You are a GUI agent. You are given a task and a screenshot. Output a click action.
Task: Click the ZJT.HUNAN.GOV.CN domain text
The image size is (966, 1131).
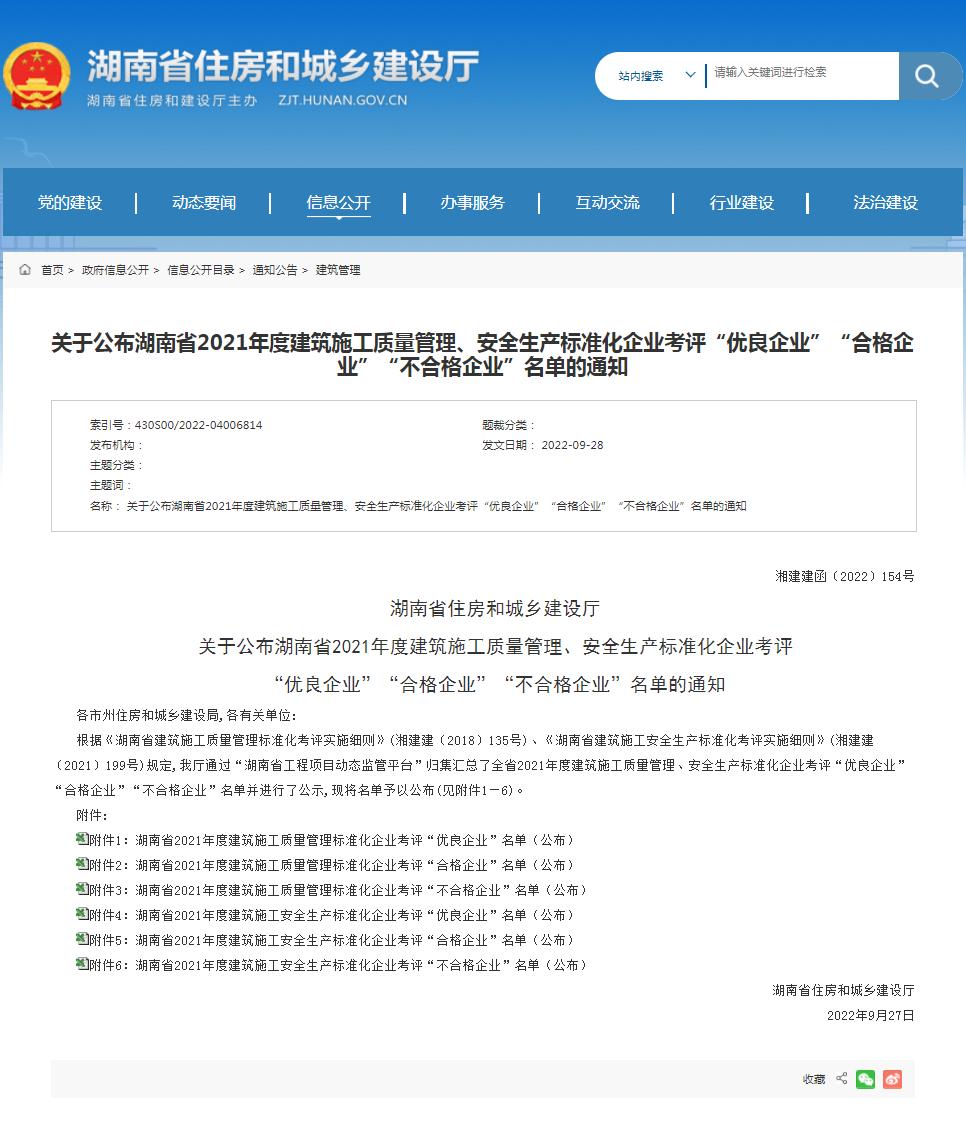click(343, 100)
